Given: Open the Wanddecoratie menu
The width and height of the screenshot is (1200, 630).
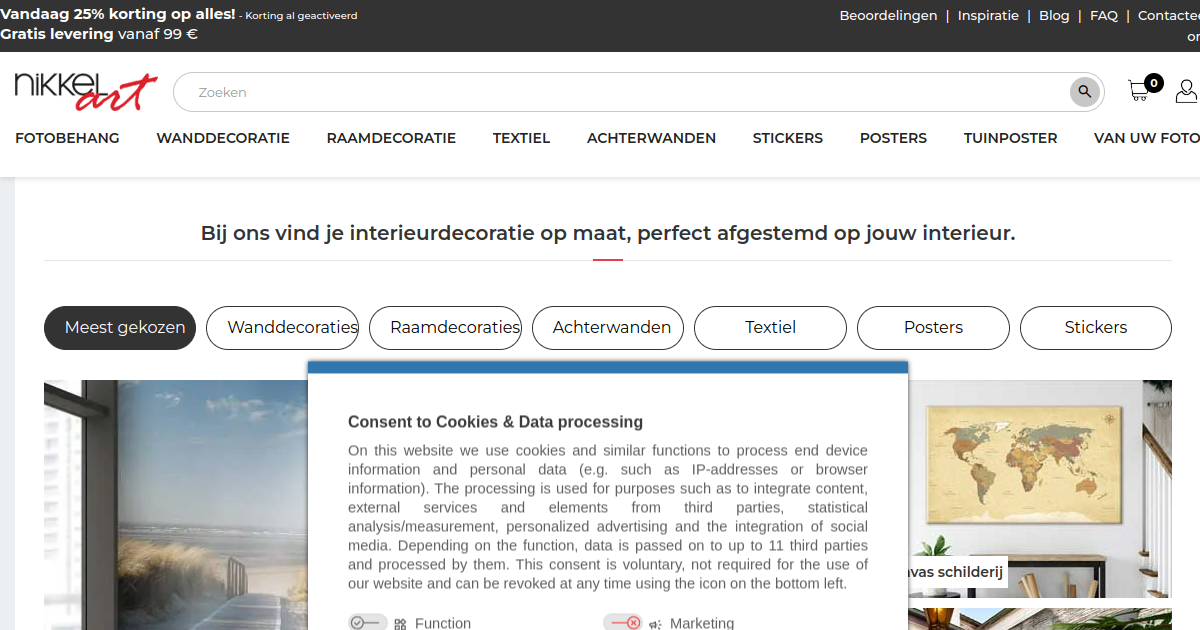Looking at the screenshot, I should click(x=223, y=138).
